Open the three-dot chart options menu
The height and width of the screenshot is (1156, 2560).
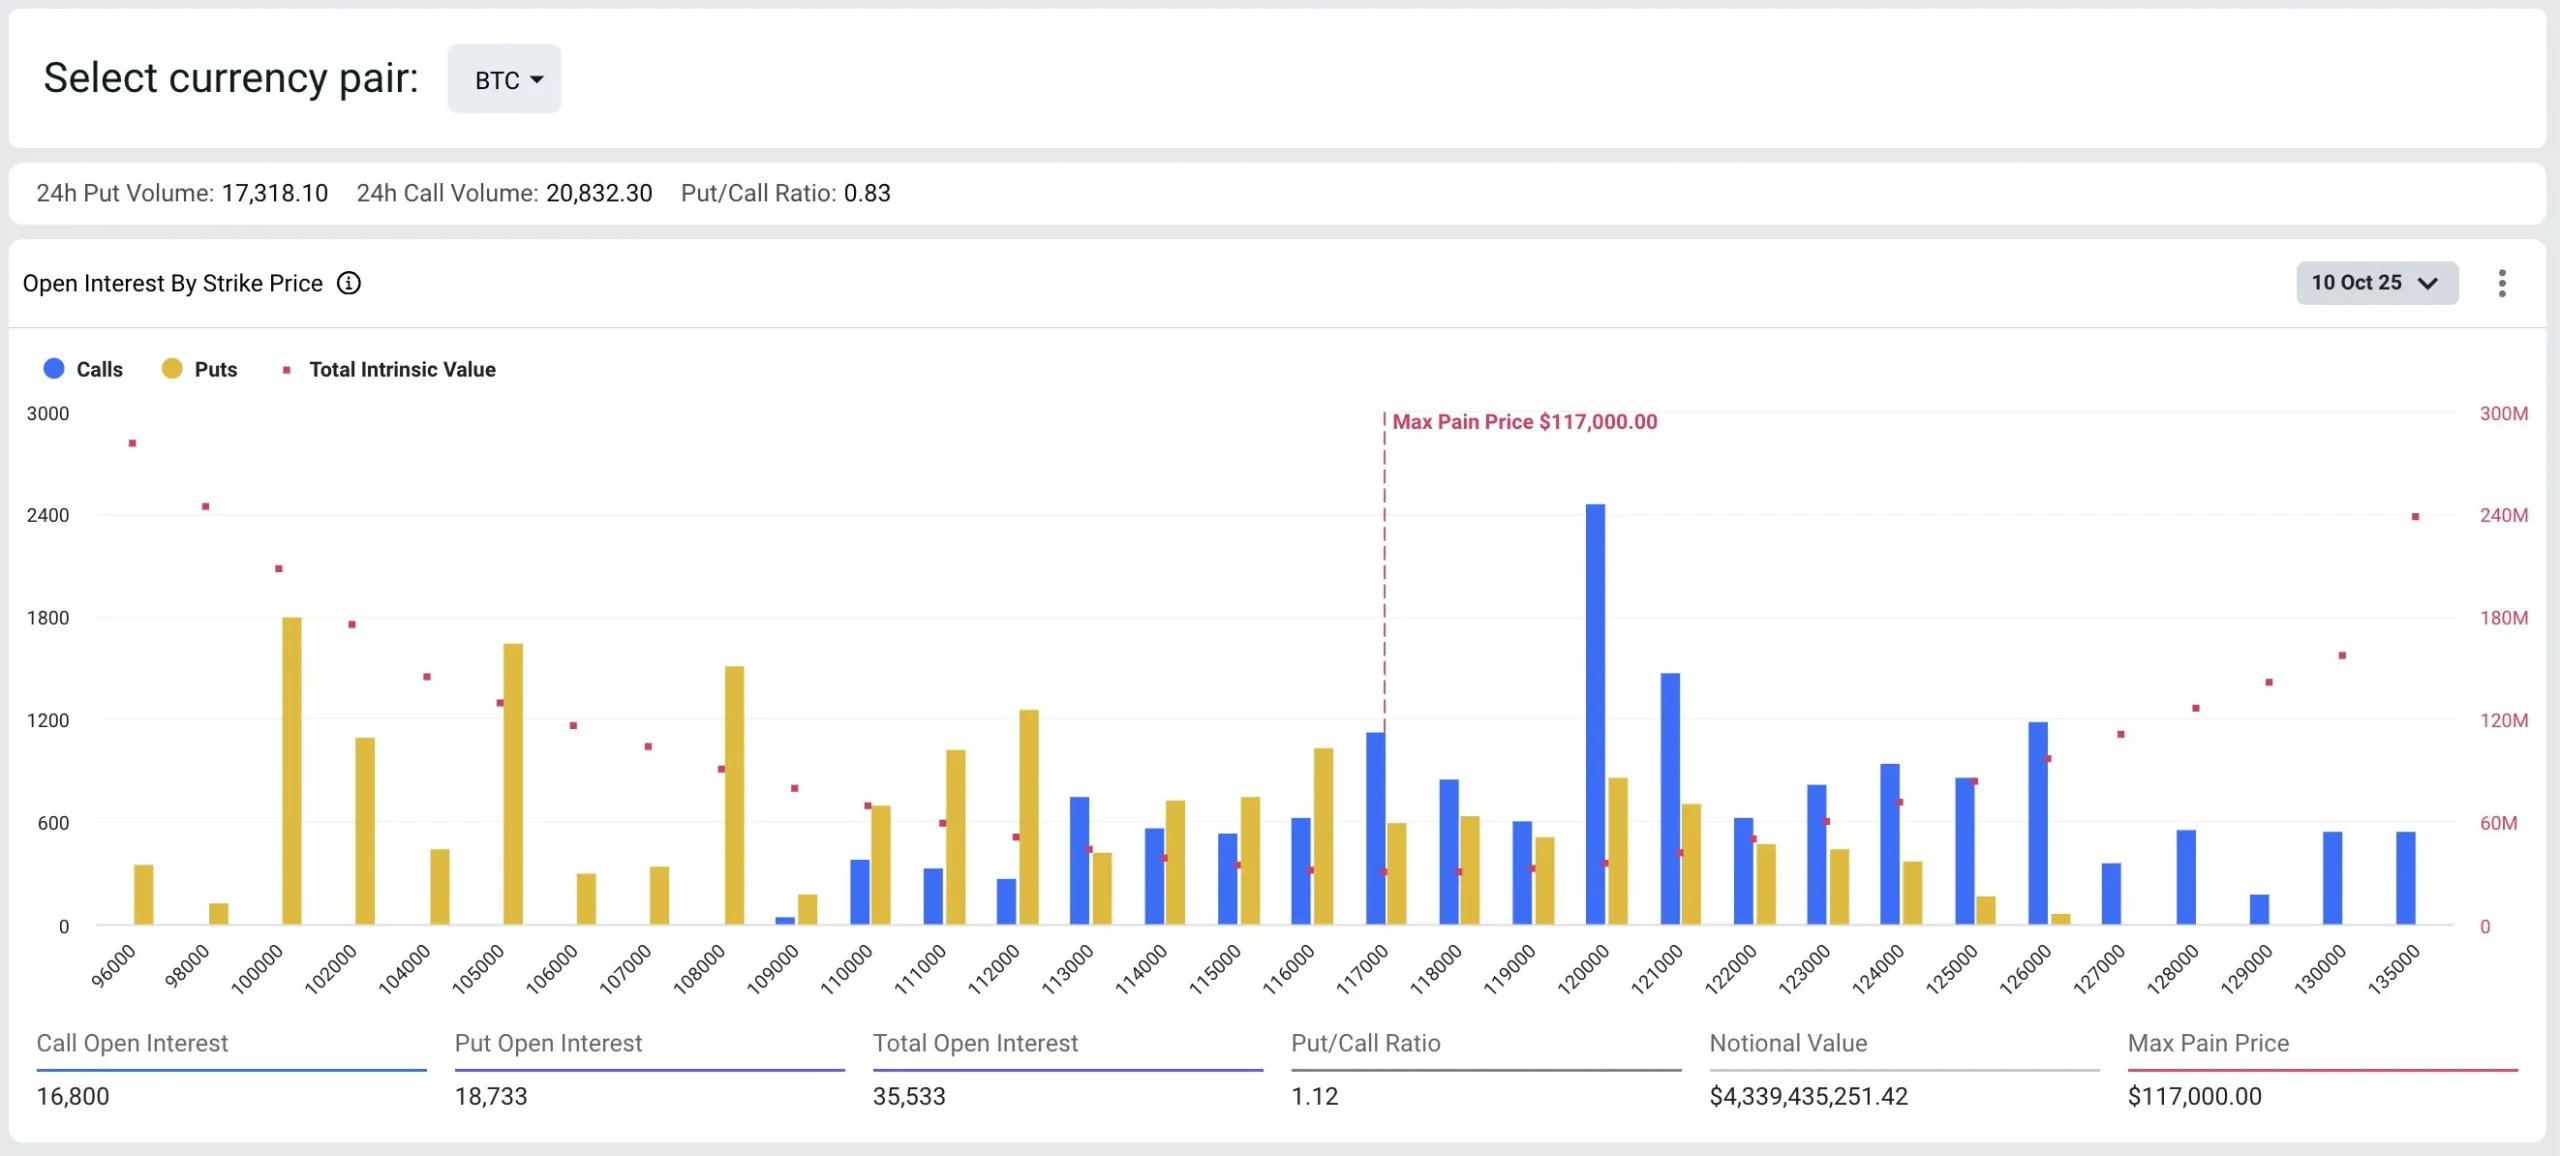[2502, 283]
